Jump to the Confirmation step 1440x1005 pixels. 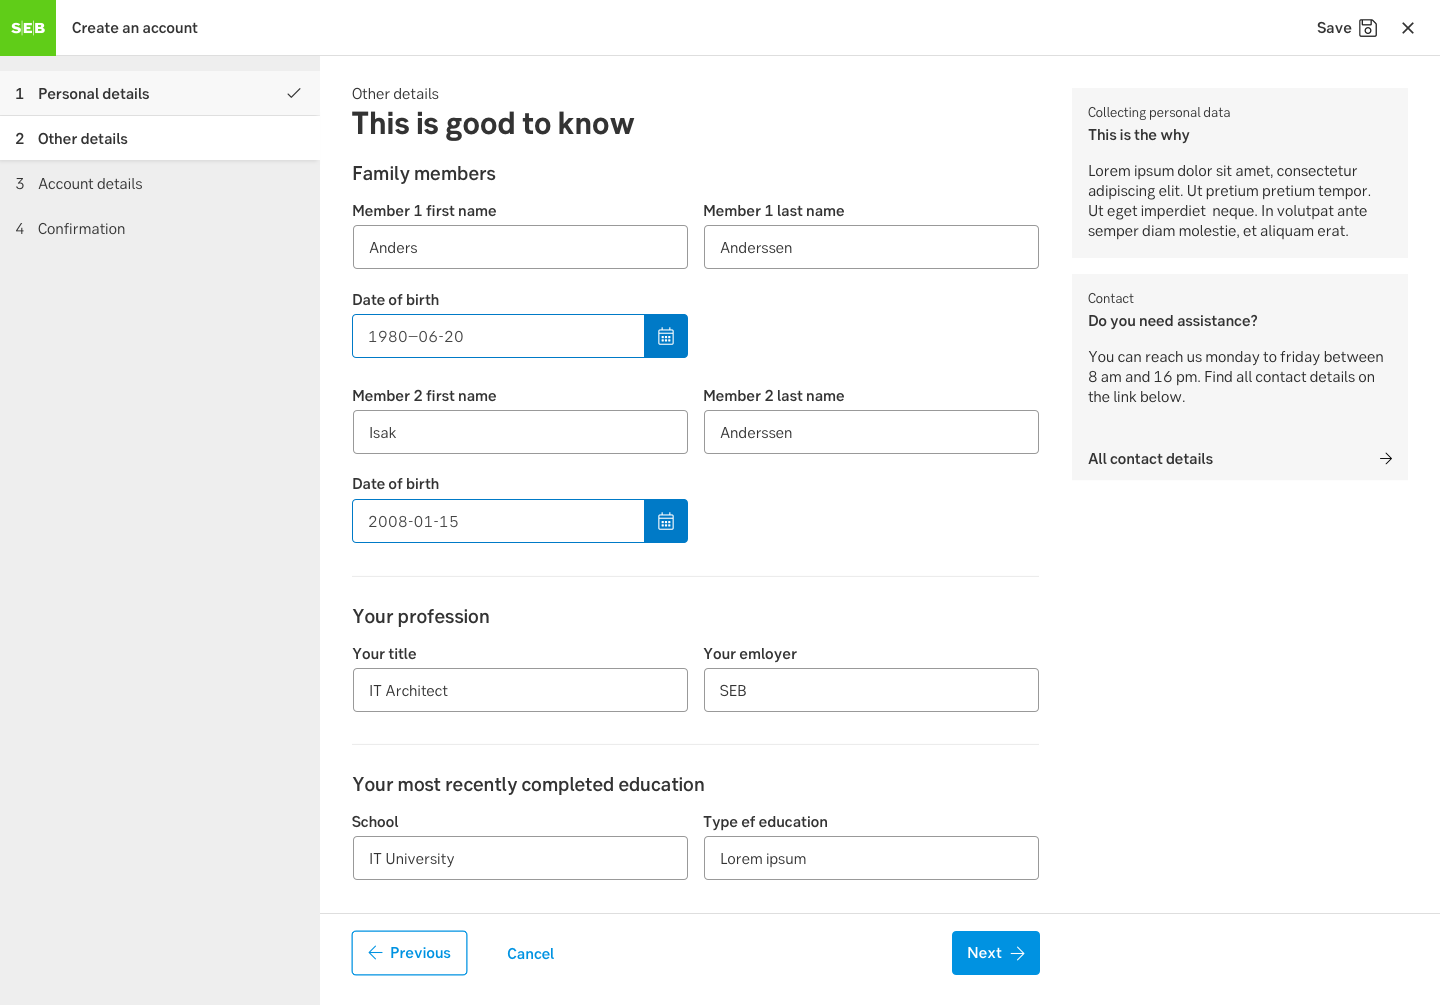[x=81, y=229]
